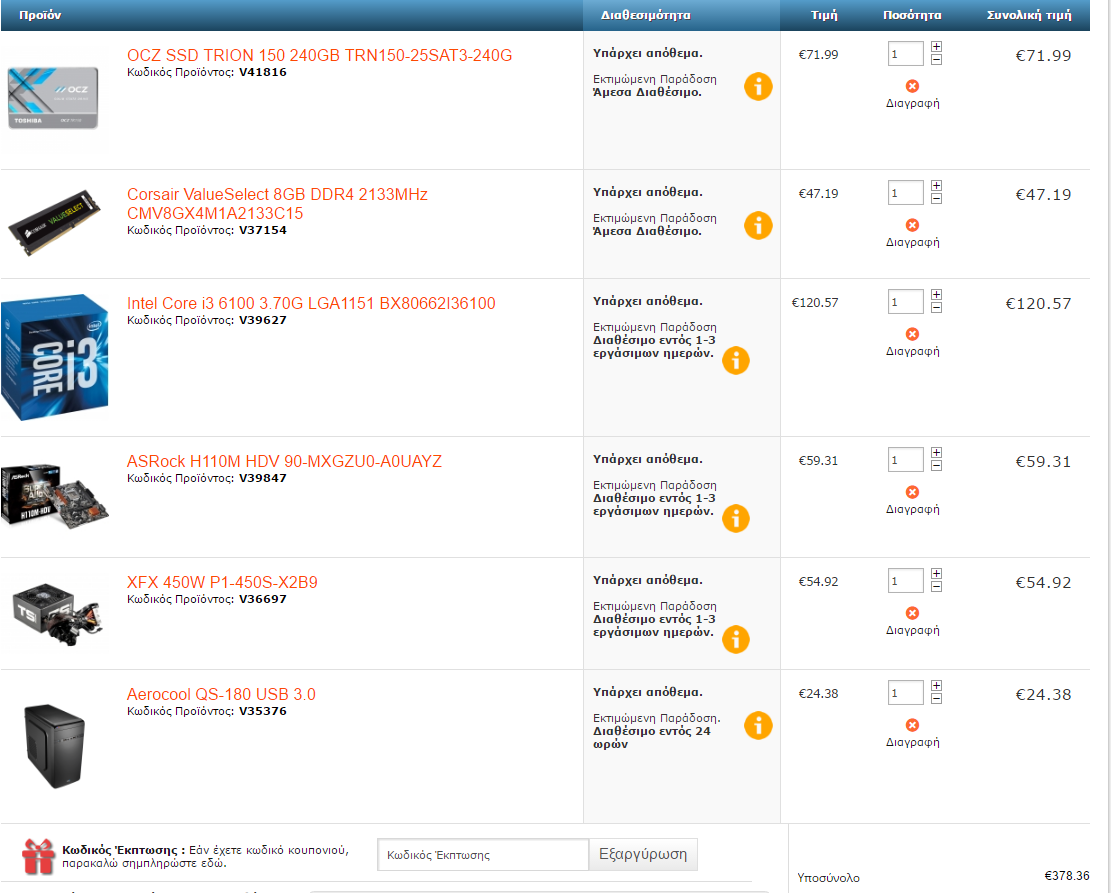The width and height of the screenshot is (1111, 893).
Task: Focus the Κωδικός Έκπτωσης coupon input field
Action: (483, 854)
